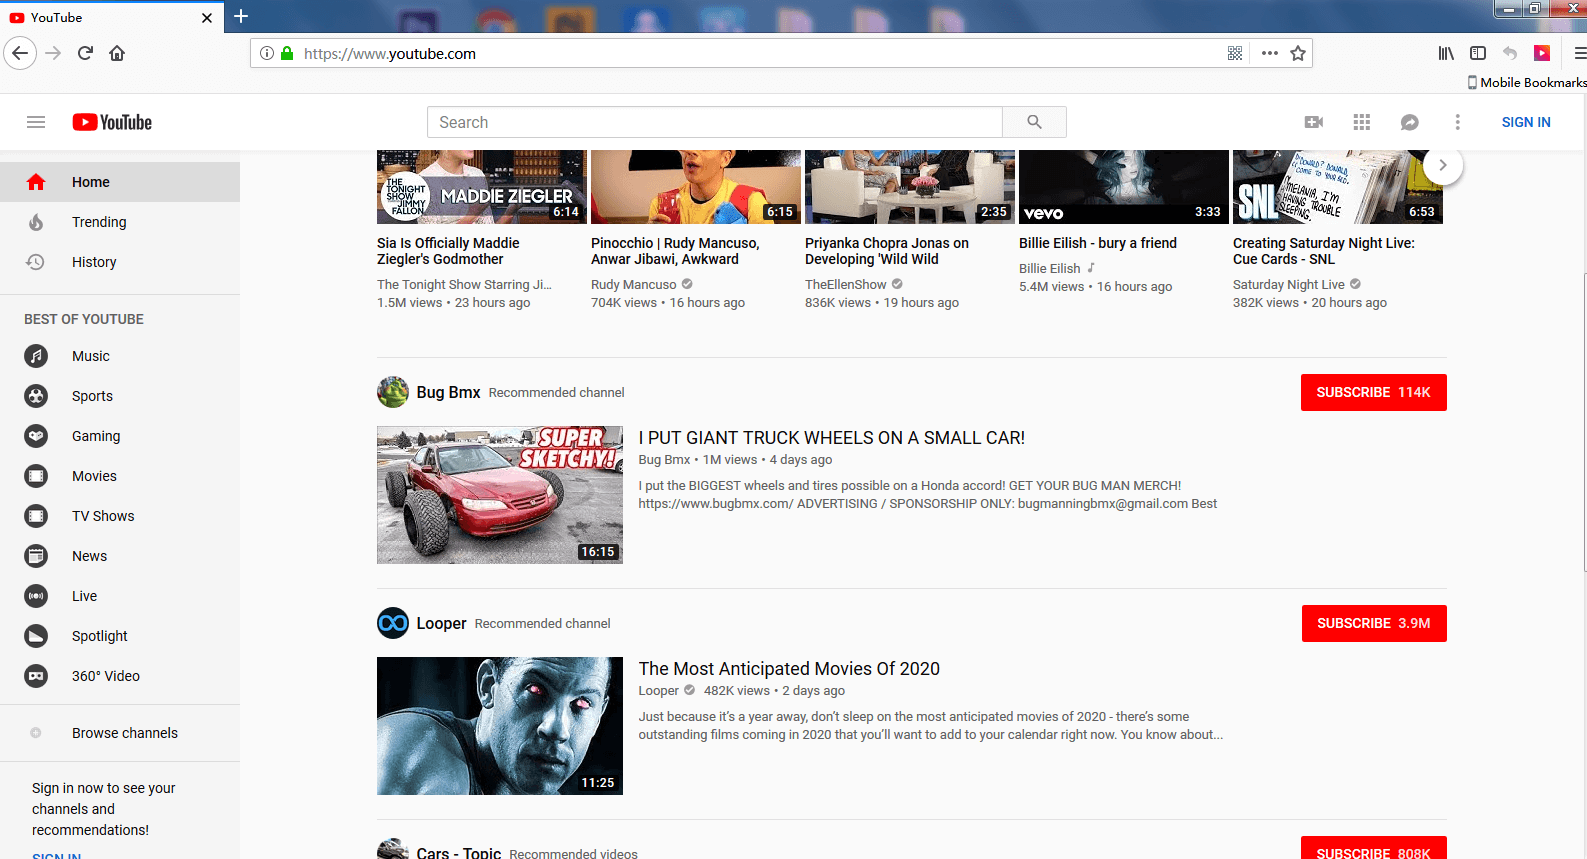Open the YouTube hamburger guide menu
Image resolution: width=1587 pixels, height=859 pixels.
[x=36, y=122]
